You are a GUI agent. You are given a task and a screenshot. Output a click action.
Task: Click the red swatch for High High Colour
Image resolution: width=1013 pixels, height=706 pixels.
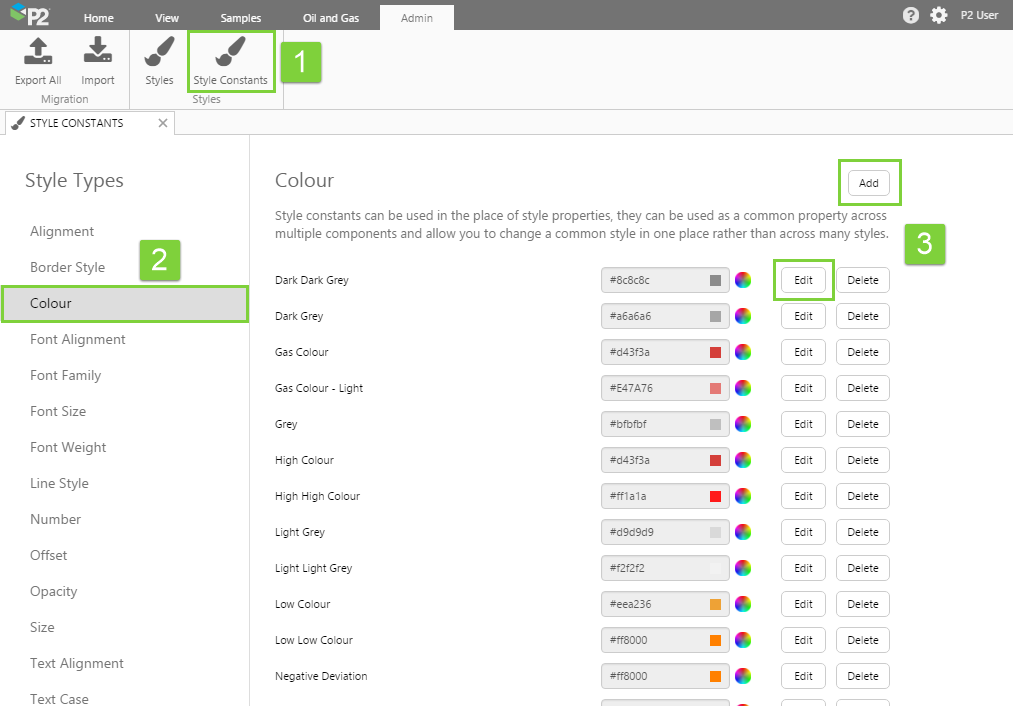tap(715, 496)
